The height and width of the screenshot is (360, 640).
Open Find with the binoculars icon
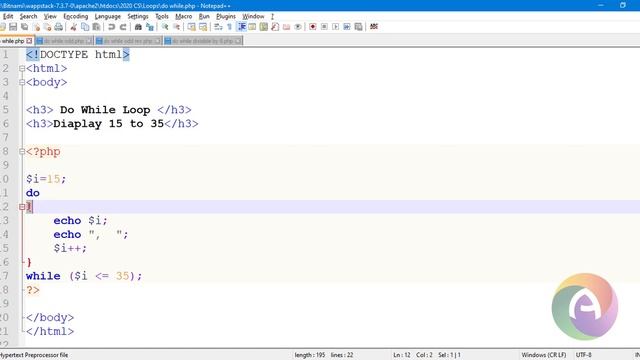pos(138,27)
